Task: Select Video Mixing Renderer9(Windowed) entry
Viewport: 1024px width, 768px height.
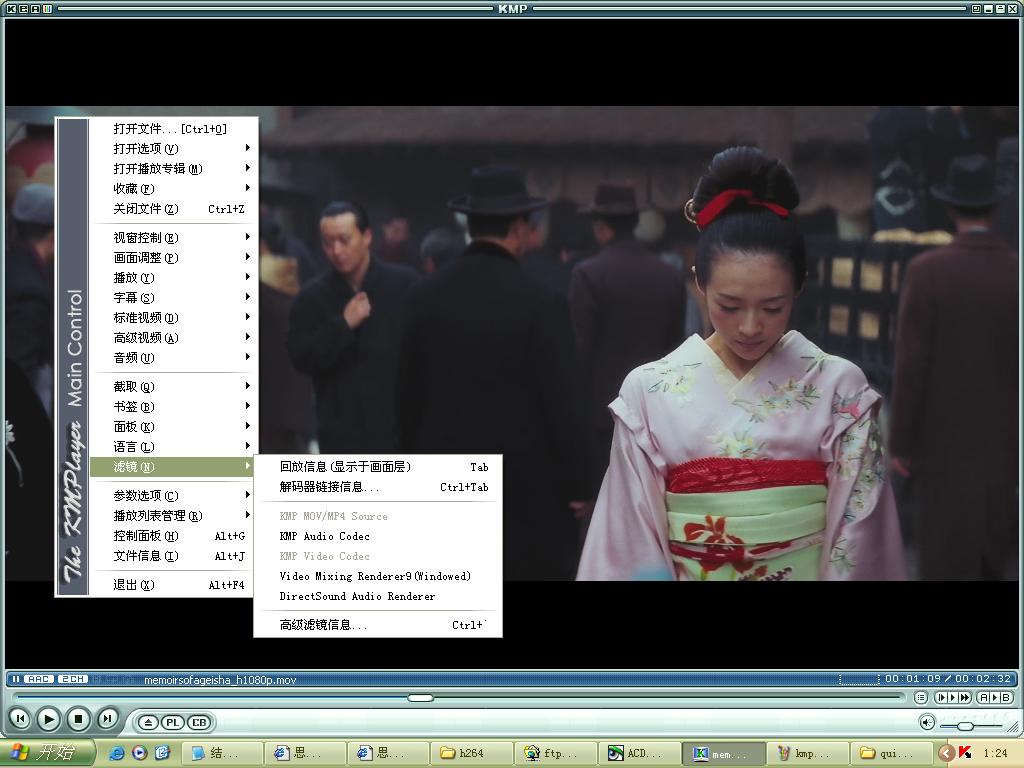Action: coord(377,576)
